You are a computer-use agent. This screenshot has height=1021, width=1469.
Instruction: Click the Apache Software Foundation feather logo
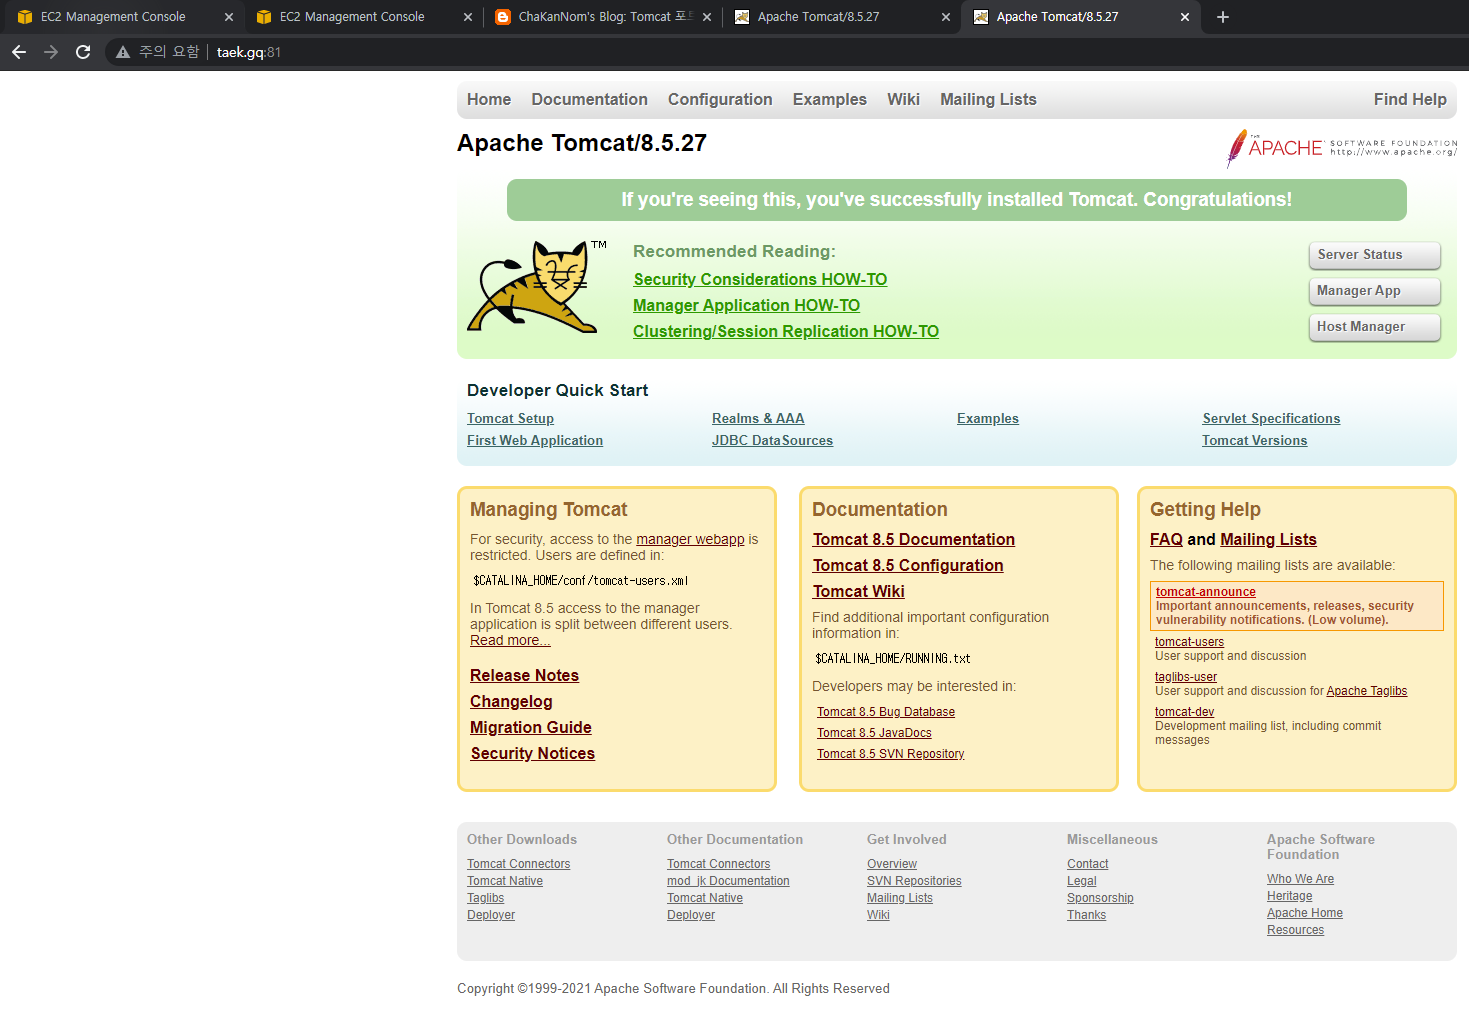tap(1342, 148)
